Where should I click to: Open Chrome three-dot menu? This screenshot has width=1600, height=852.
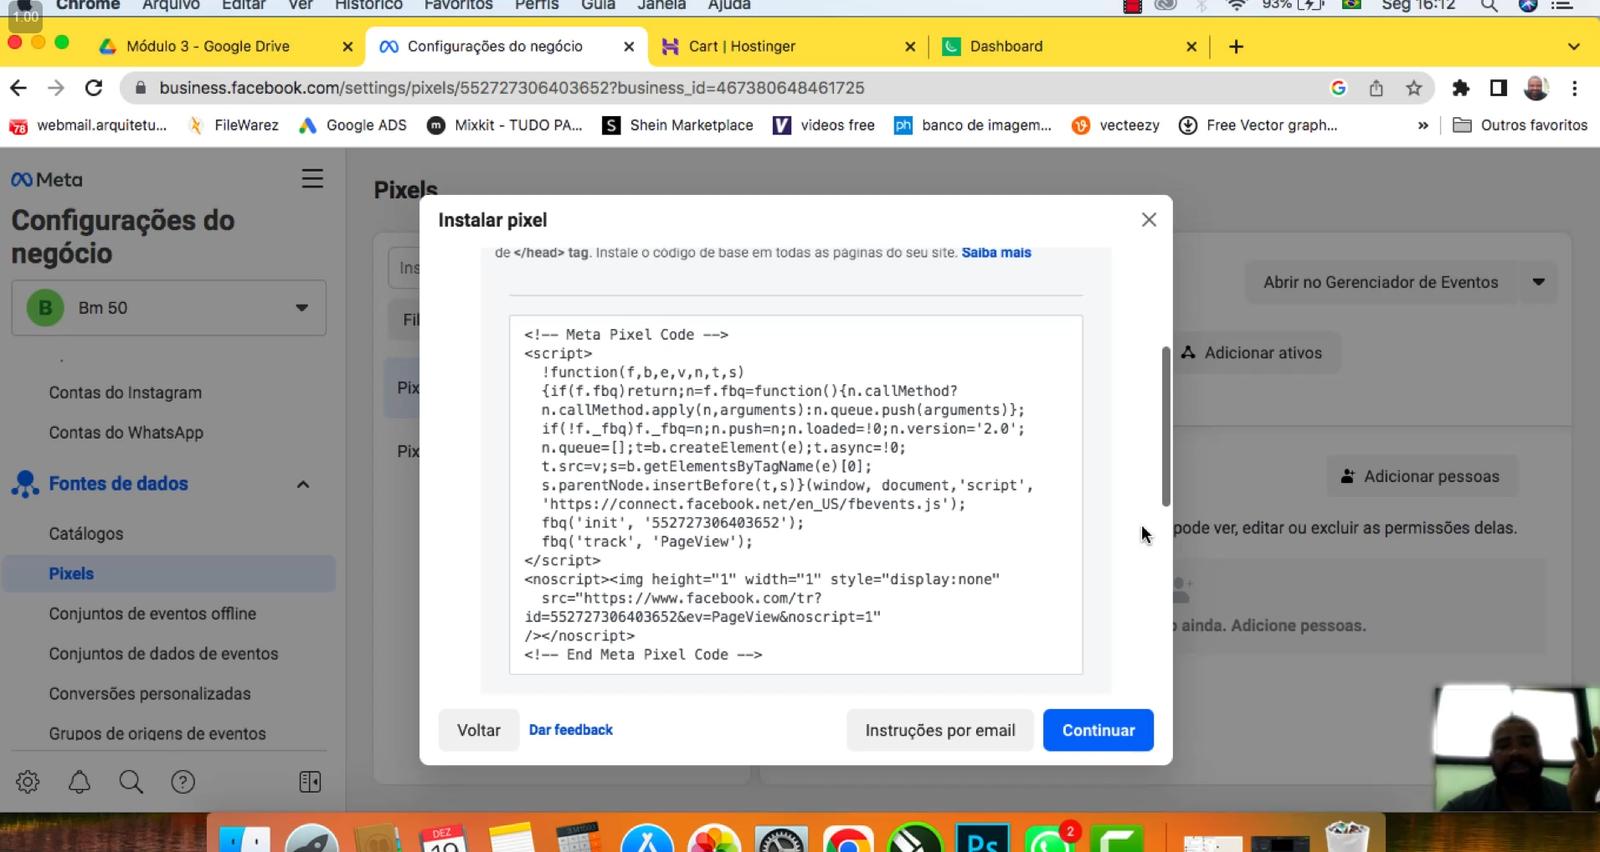point(1574,88)
